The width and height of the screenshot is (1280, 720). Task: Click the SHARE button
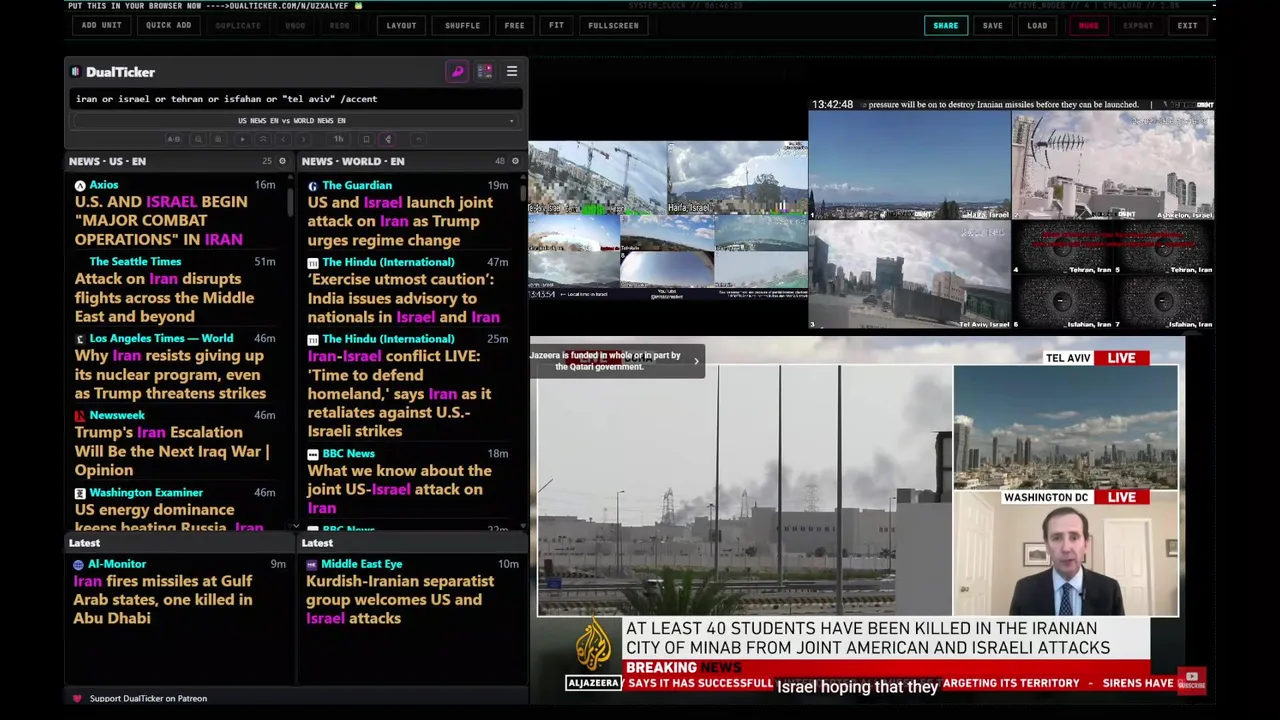(x=945, y=25)
